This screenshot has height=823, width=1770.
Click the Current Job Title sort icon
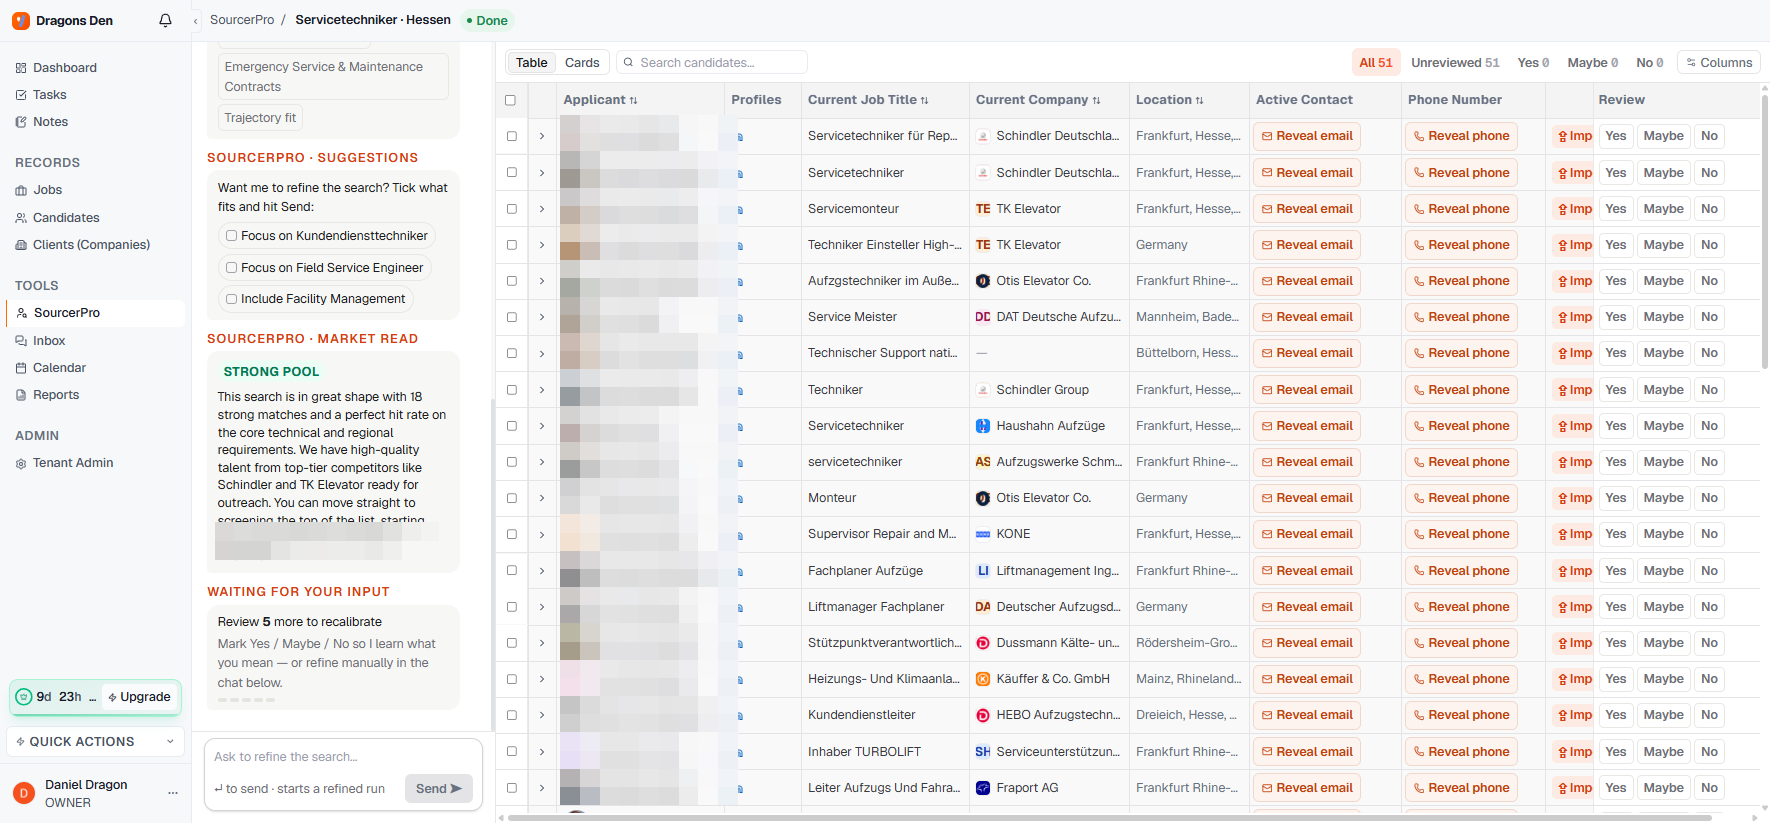pos(924,100)
